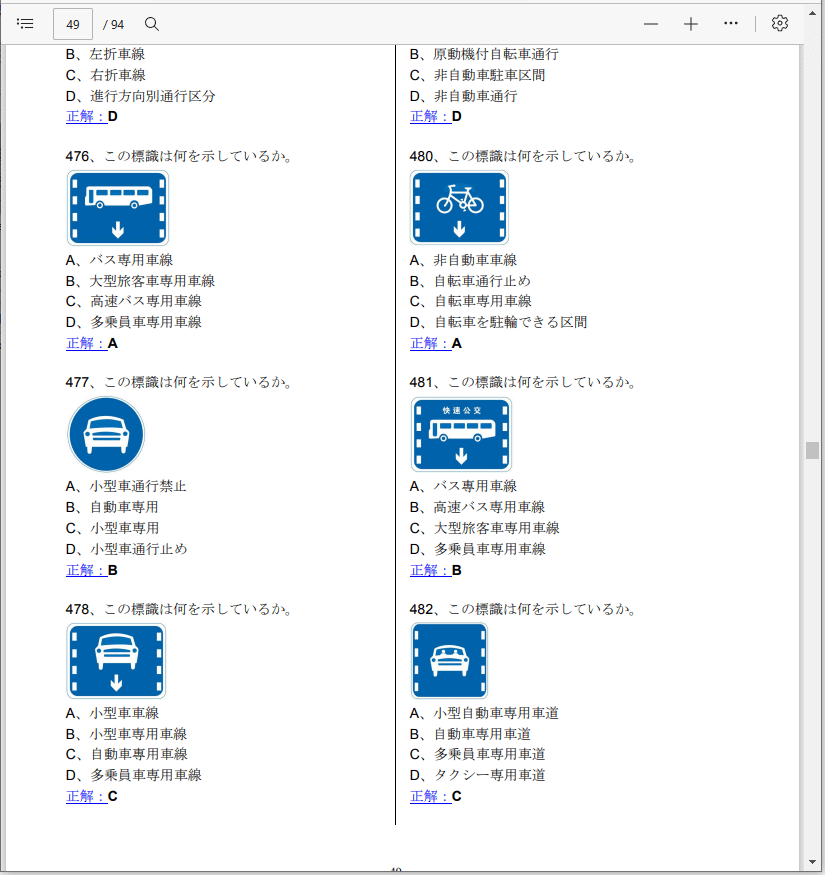825x875 pixels.
Task: Click the round car sign in question 477
Action: (x=106, y=435)
